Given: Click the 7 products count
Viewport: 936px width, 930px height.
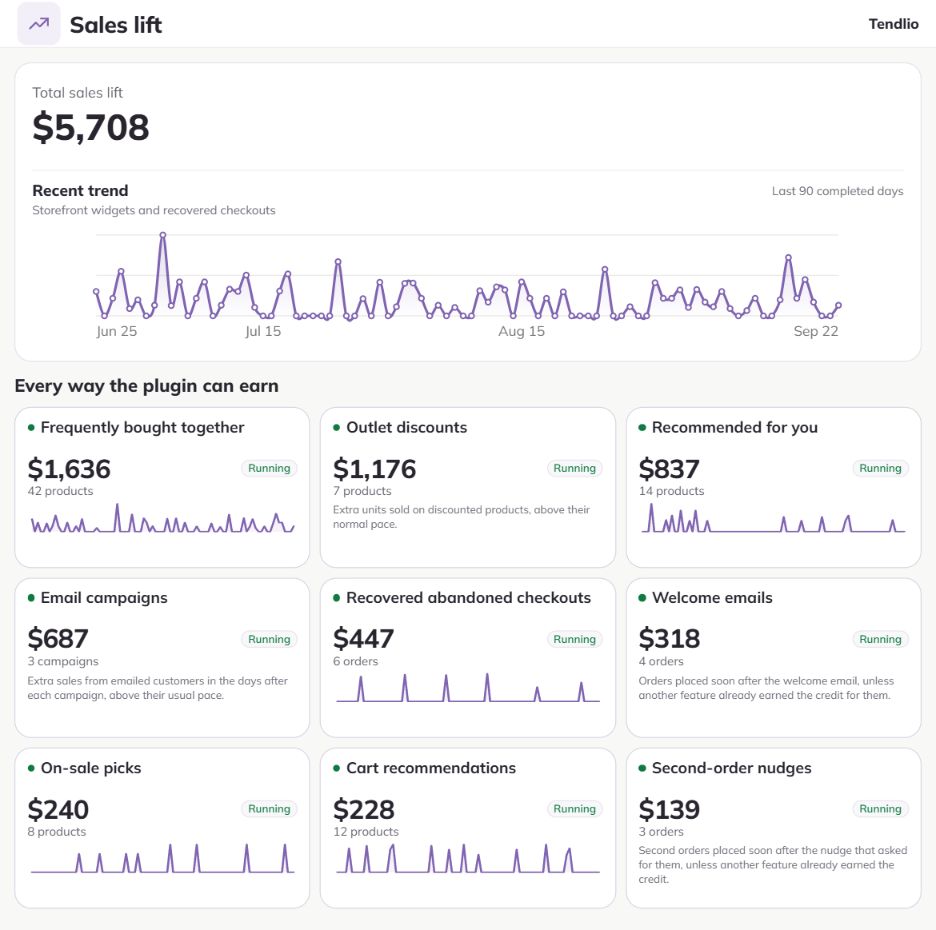Looking at the screenshot, I should (x=362, y=491).
